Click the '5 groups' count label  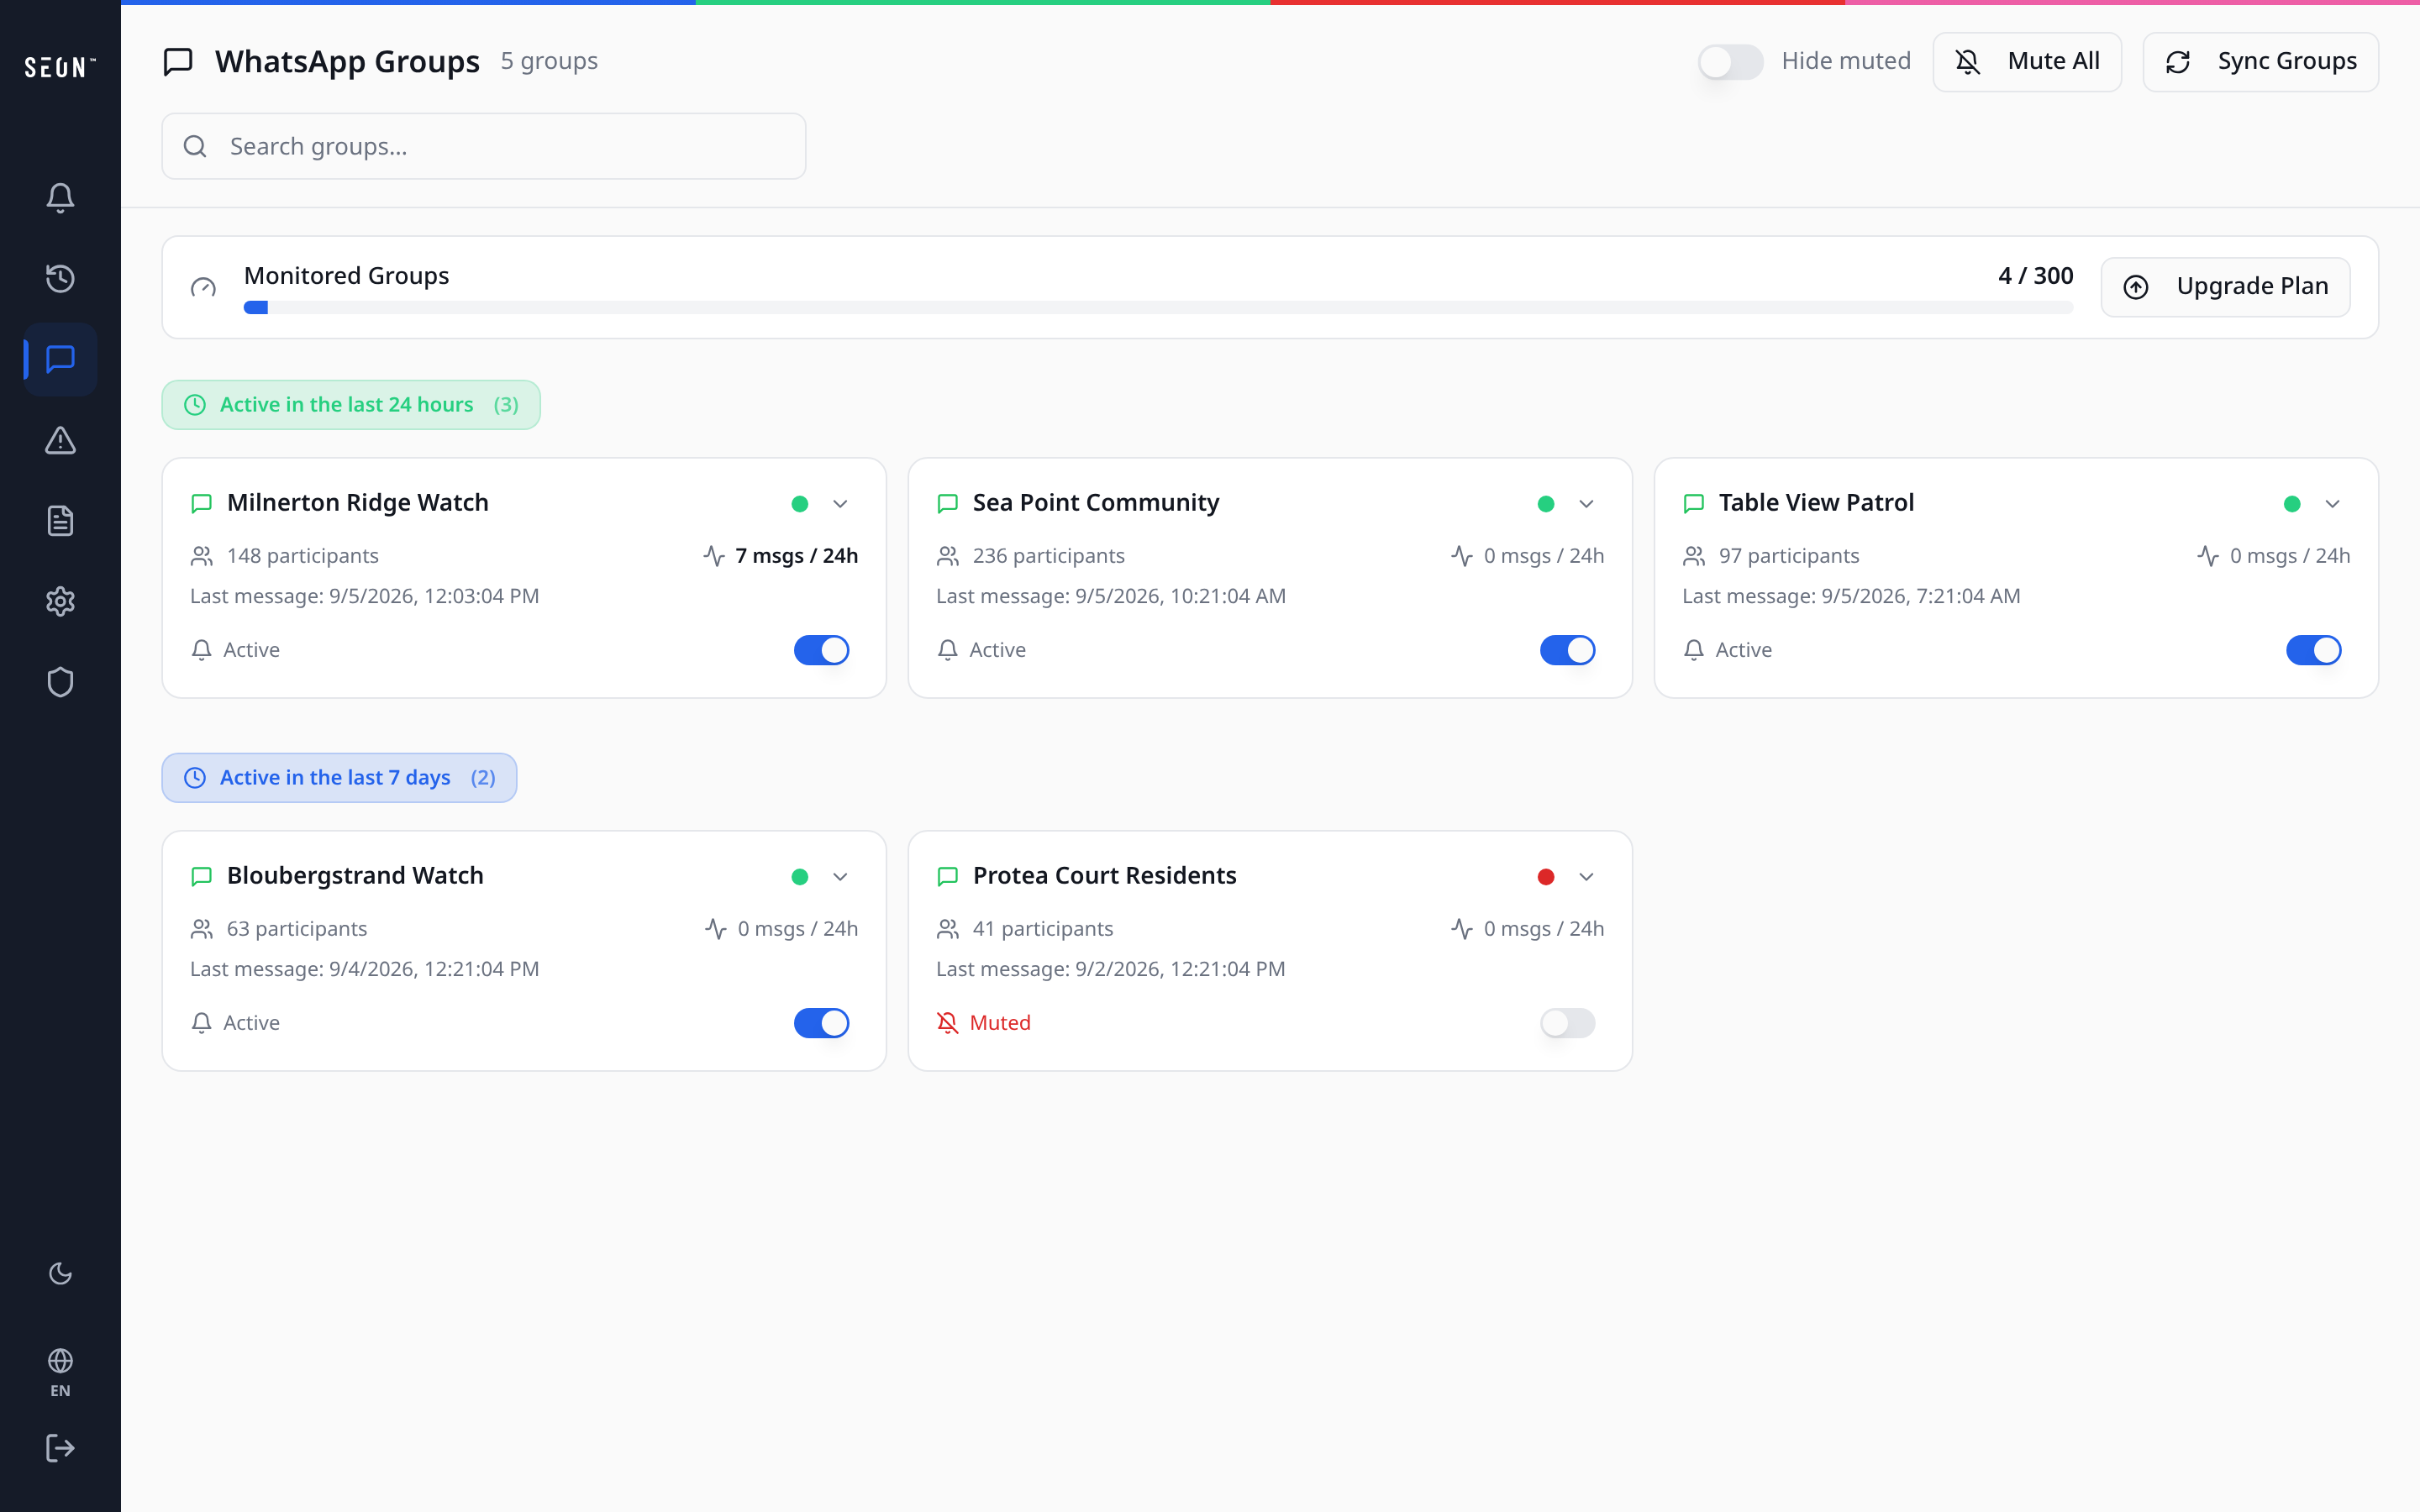pos(549,61)
